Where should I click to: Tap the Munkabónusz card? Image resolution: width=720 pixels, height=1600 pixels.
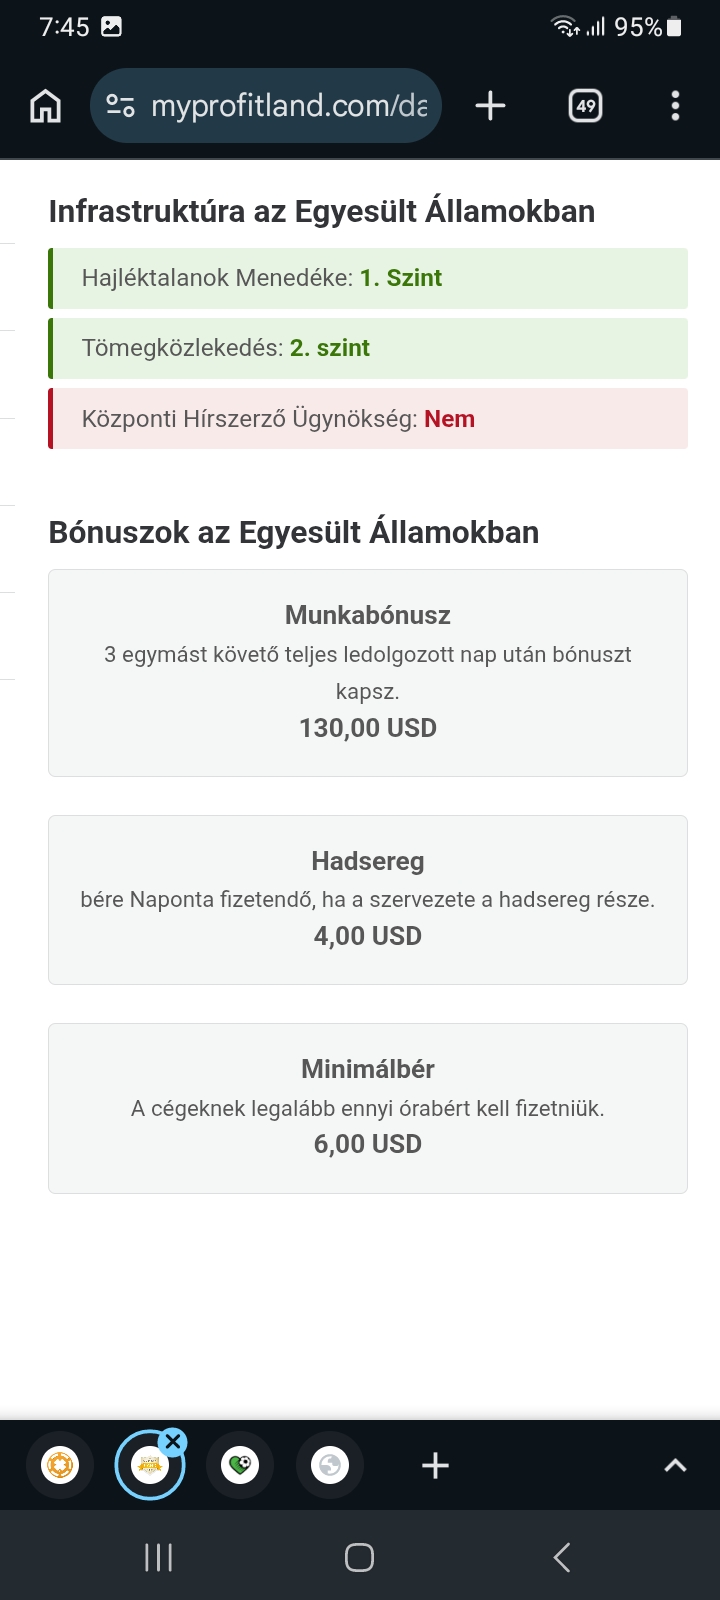(x=368, y=672)
